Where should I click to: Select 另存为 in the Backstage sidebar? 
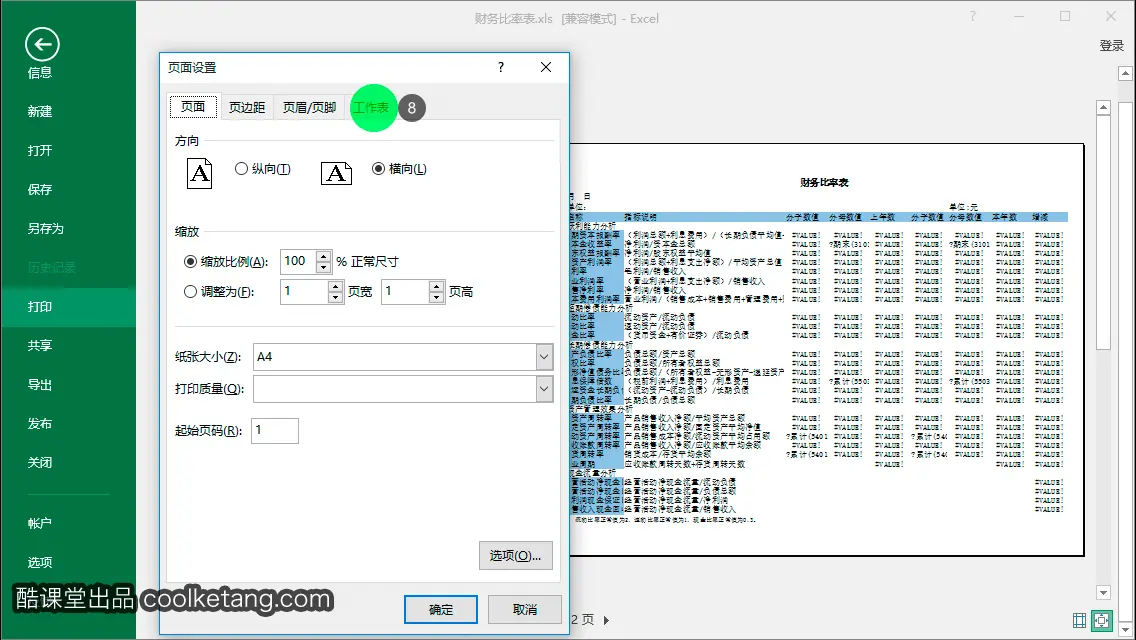click(46, 229)
